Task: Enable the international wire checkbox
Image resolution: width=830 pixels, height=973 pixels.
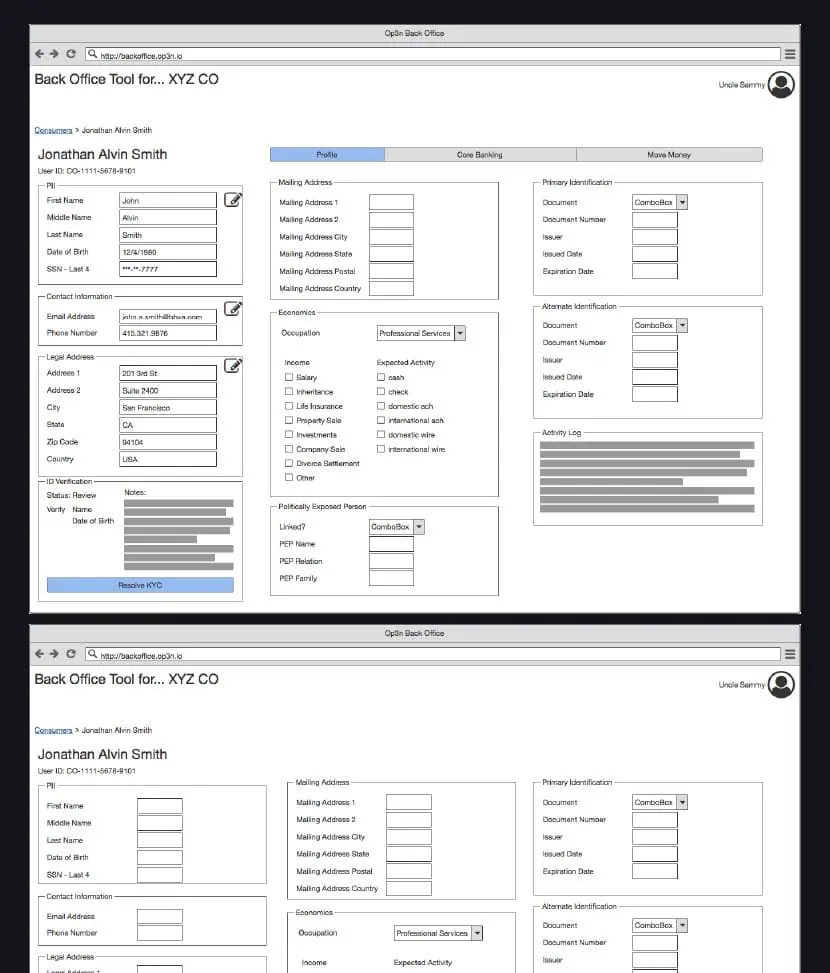Action: click(x=381, y=450)
